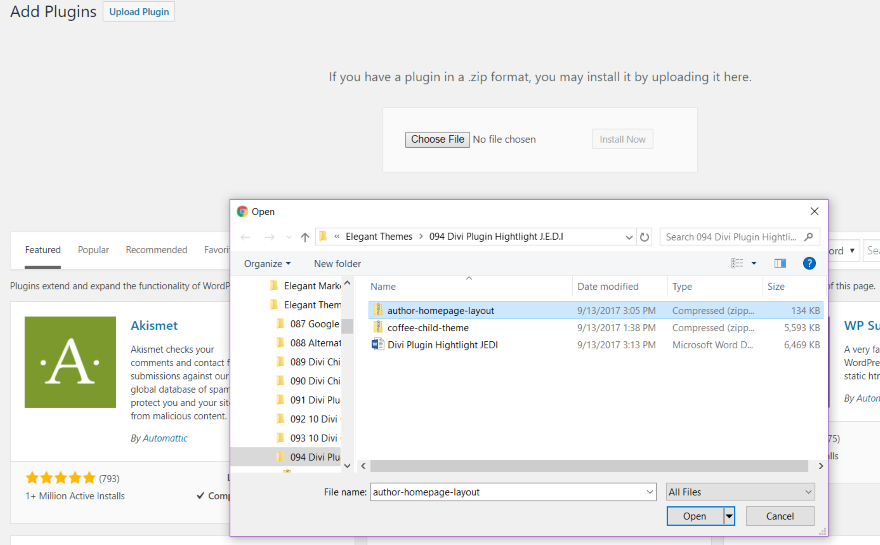Click the Choose File button
This screenshot has height=545, width=880.
tap(437, 139)
